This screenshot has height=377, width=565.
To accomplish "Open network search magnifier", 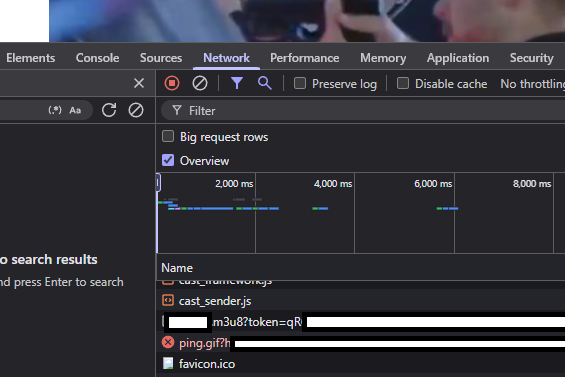I will click(x=264, y=83).
